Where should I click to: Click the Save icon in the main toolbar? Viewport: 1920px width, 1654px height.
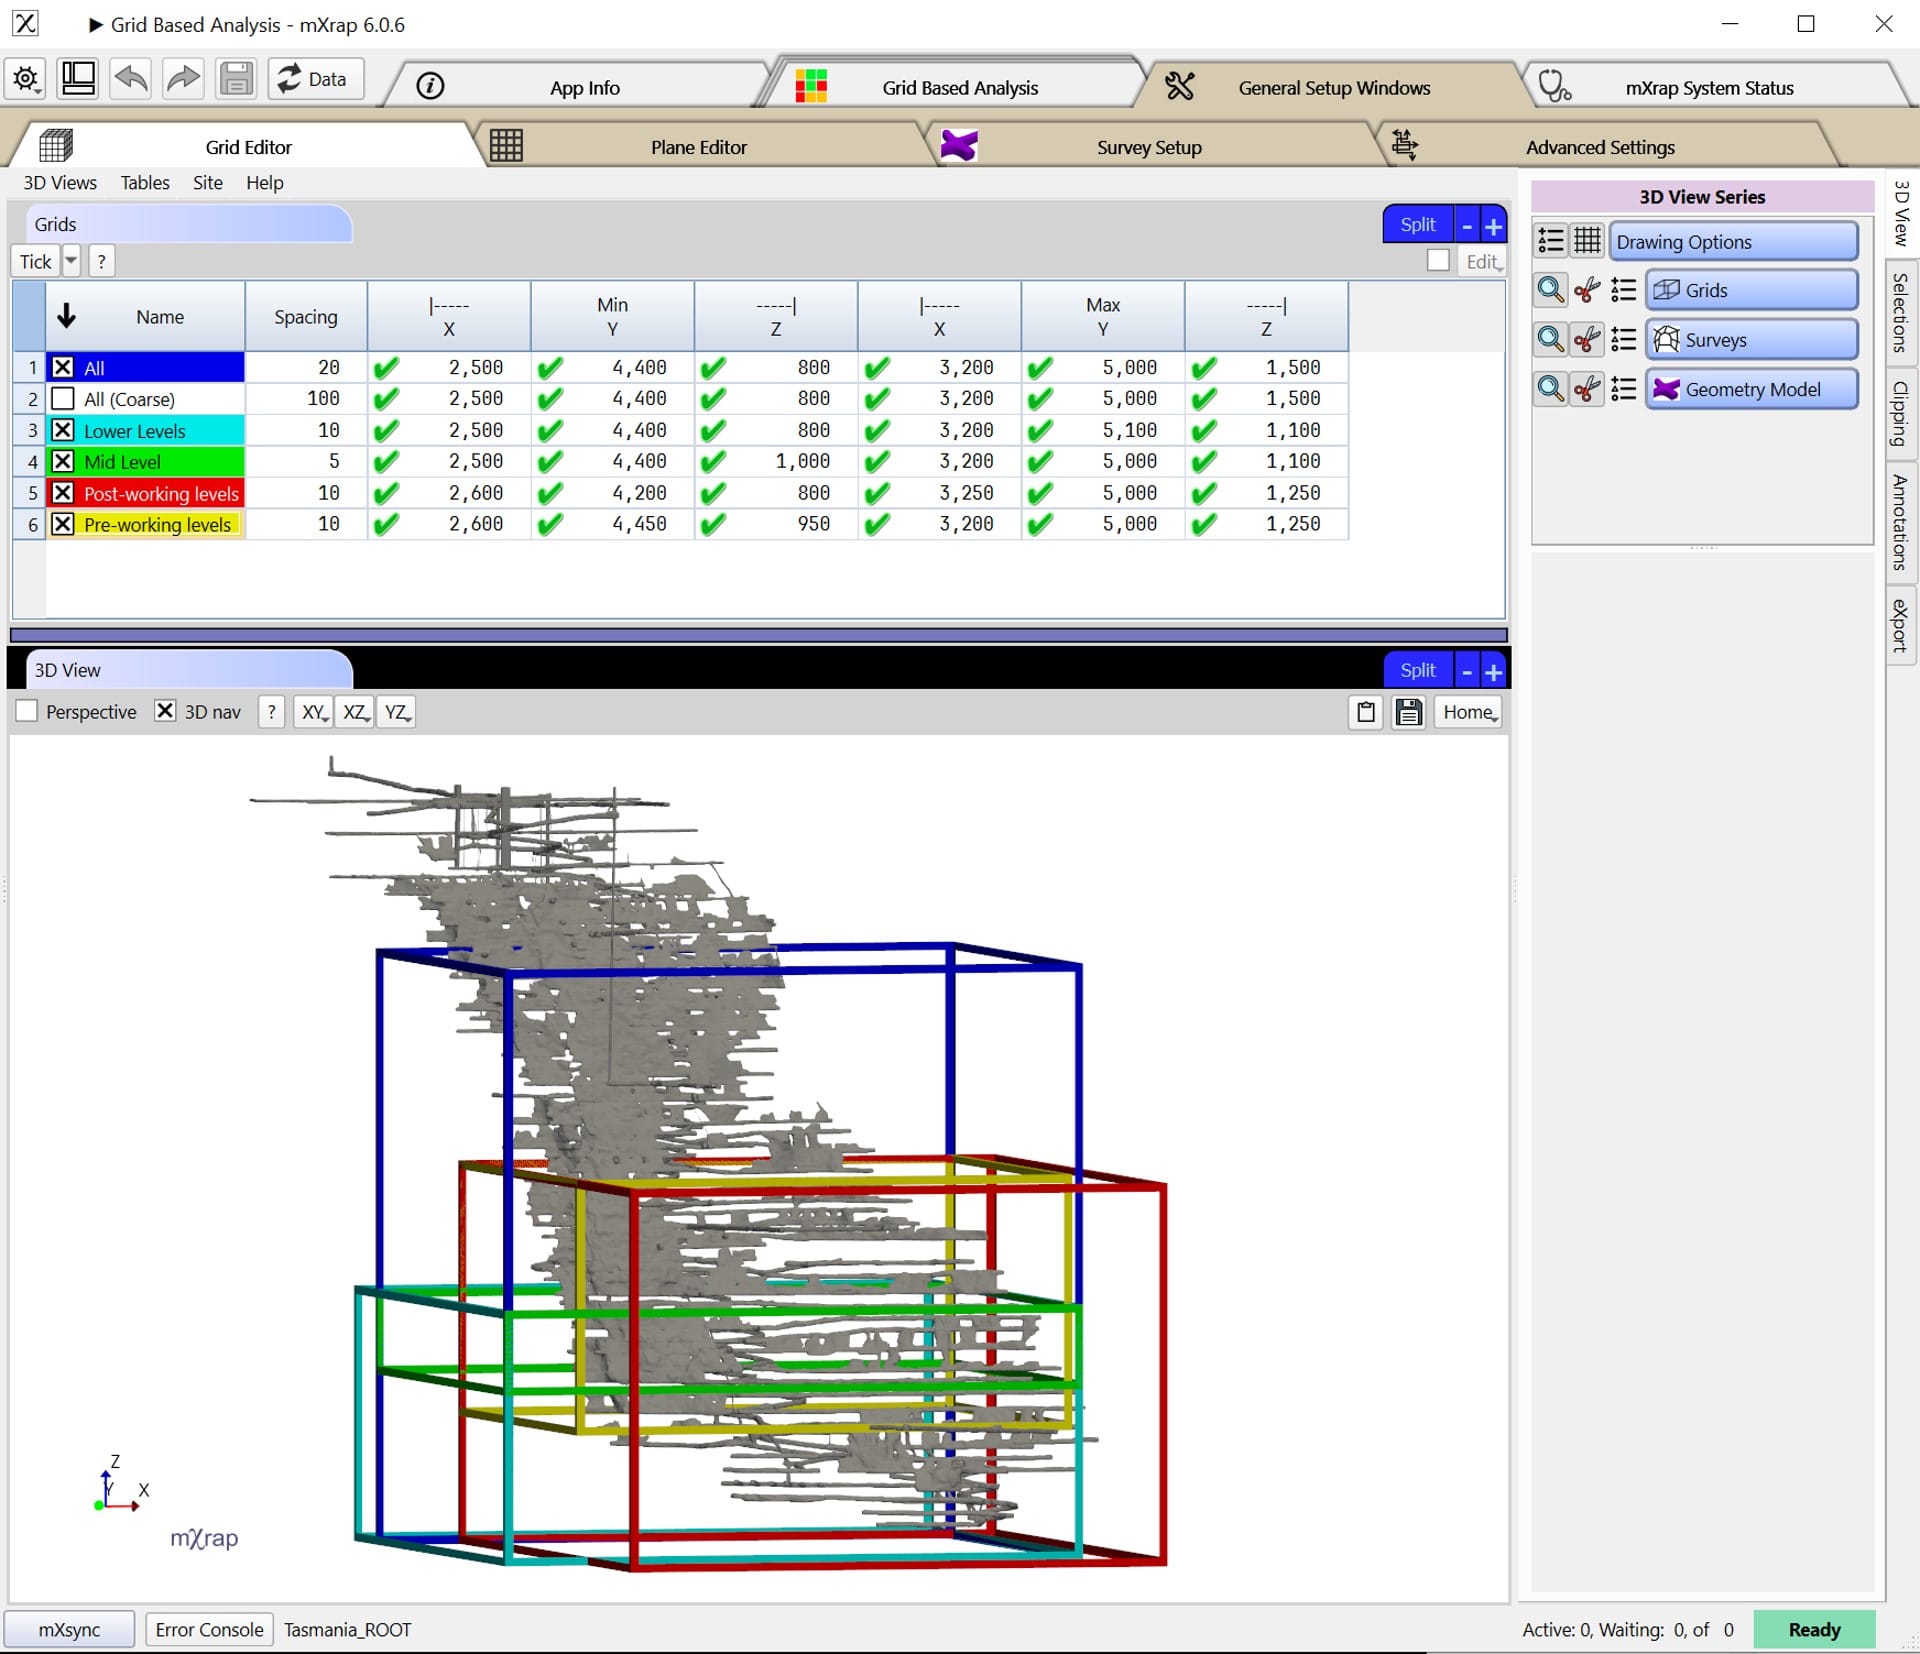(236, 79)
